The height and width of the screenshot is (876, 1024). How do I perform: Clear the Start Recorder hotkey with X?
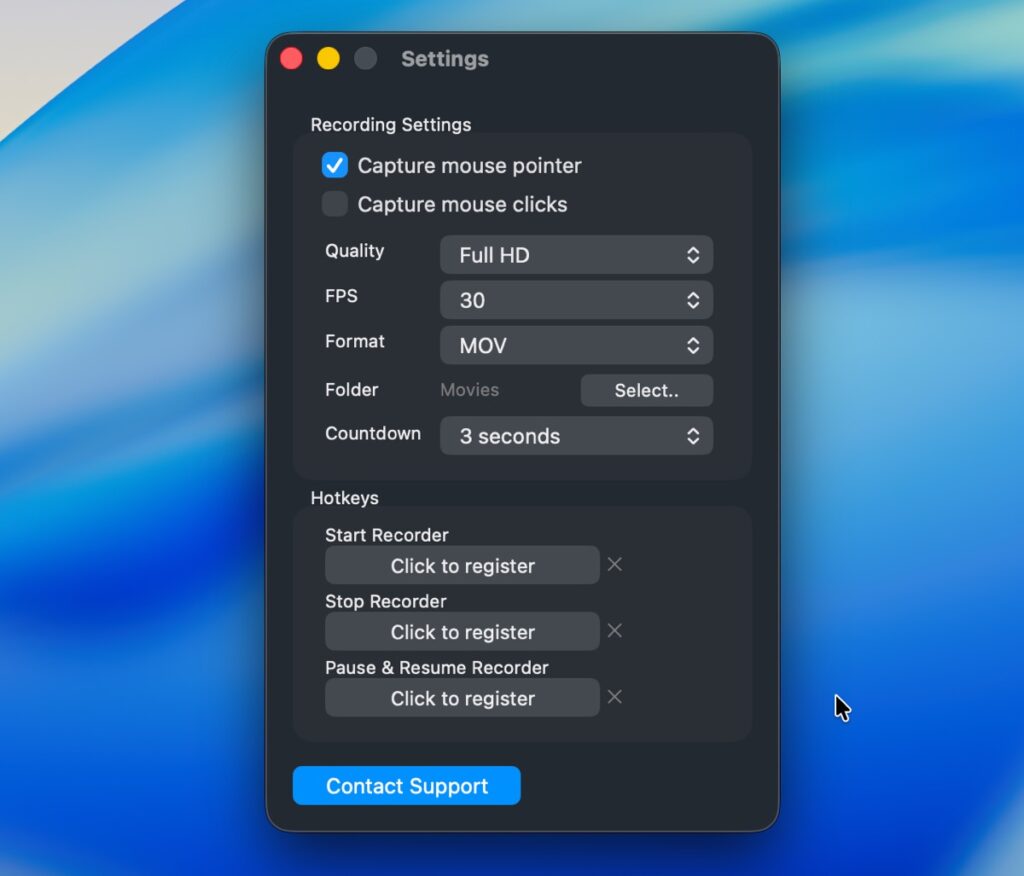point(615,565)
